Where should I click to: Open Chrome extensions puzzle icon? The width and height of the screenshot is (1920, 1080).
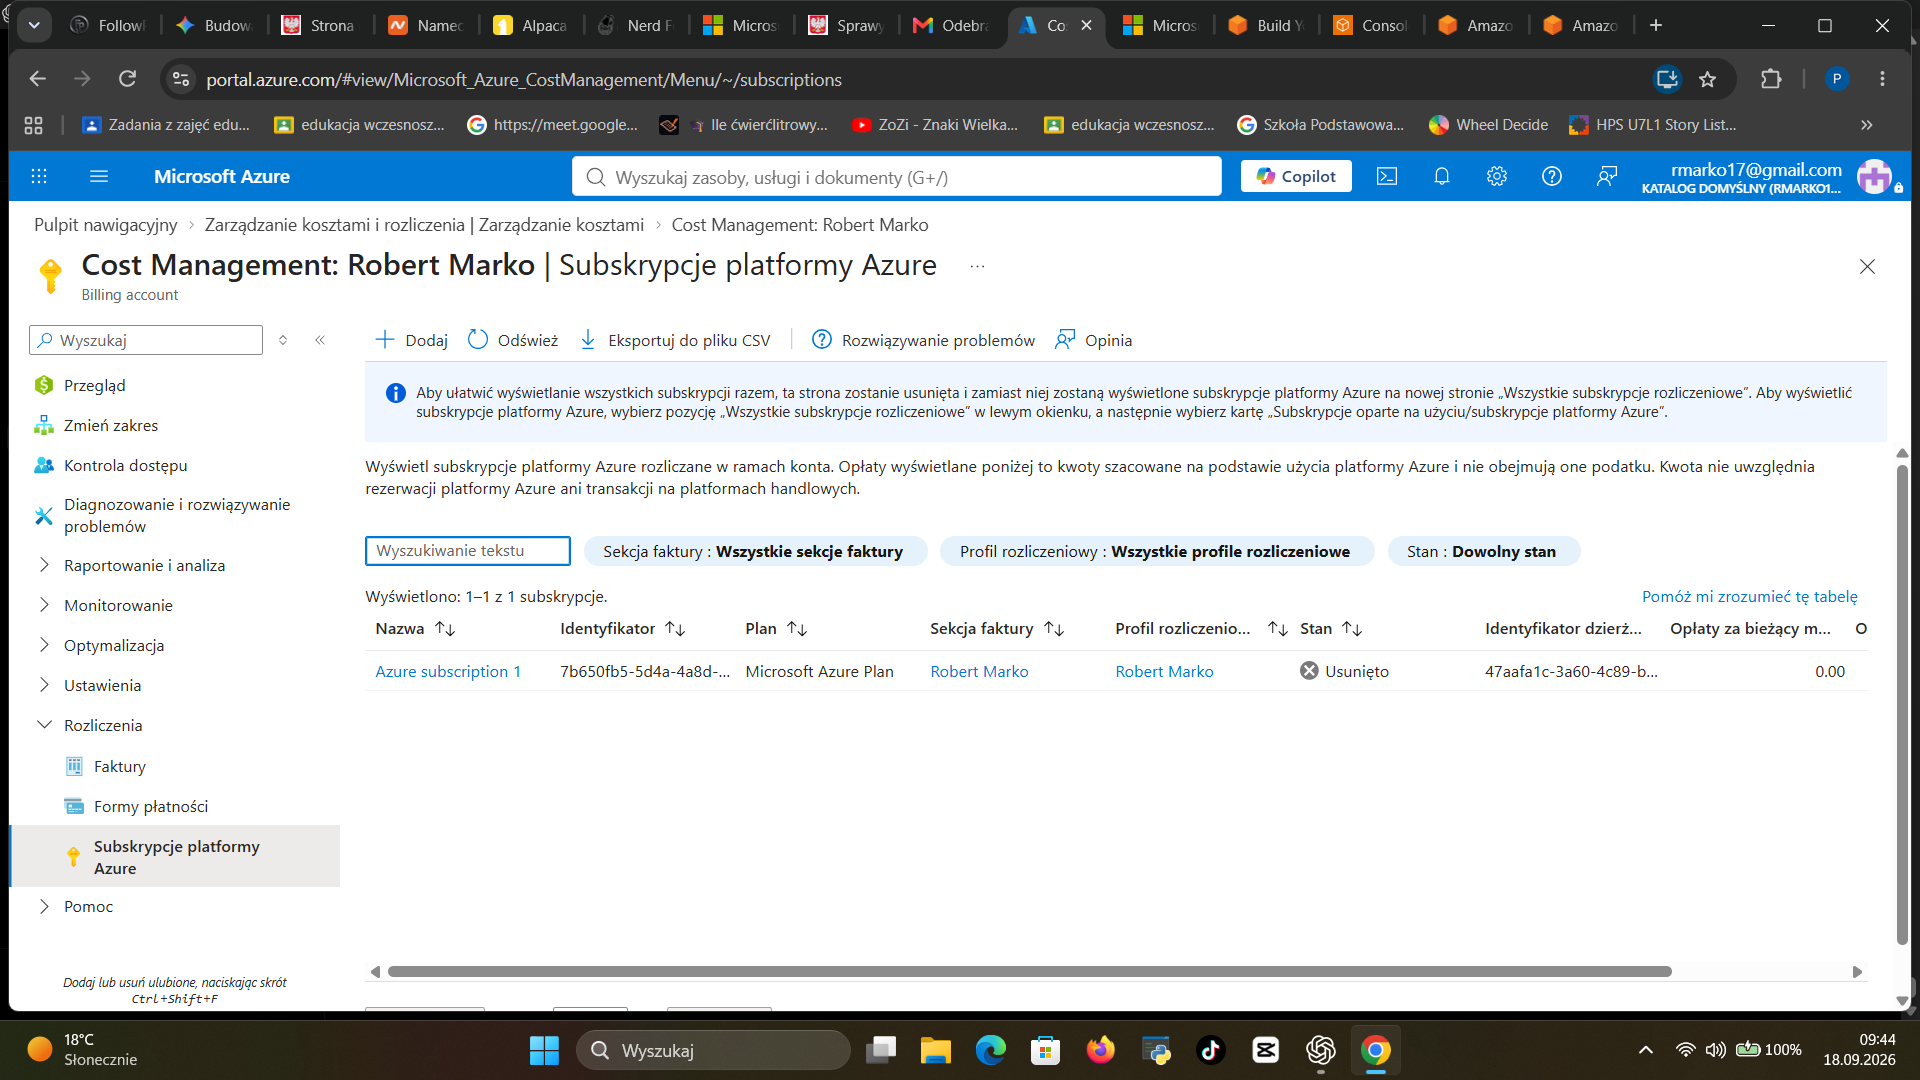tap(1771, 79)
